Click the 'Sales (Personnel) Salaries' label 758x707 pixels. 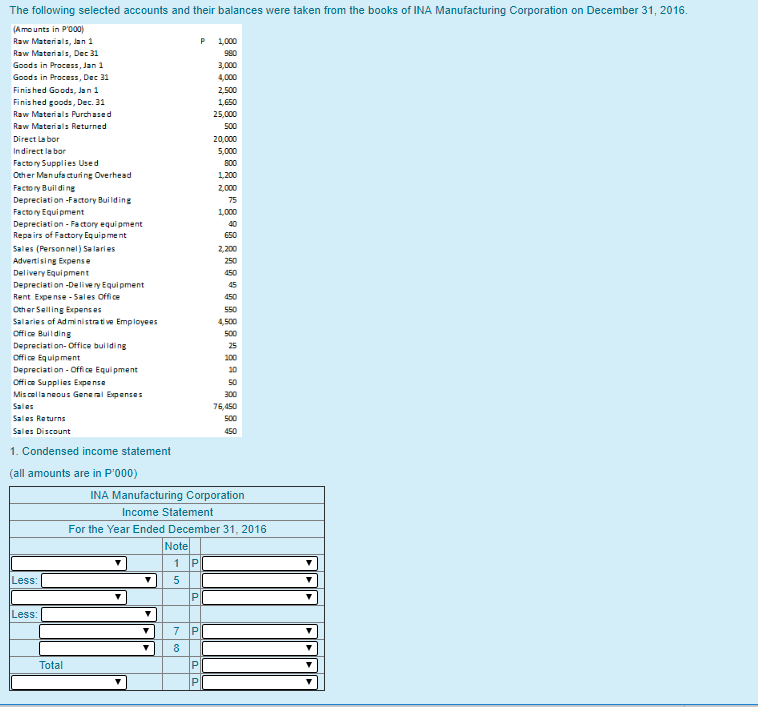pyautogui.click(x=64, y=248)
